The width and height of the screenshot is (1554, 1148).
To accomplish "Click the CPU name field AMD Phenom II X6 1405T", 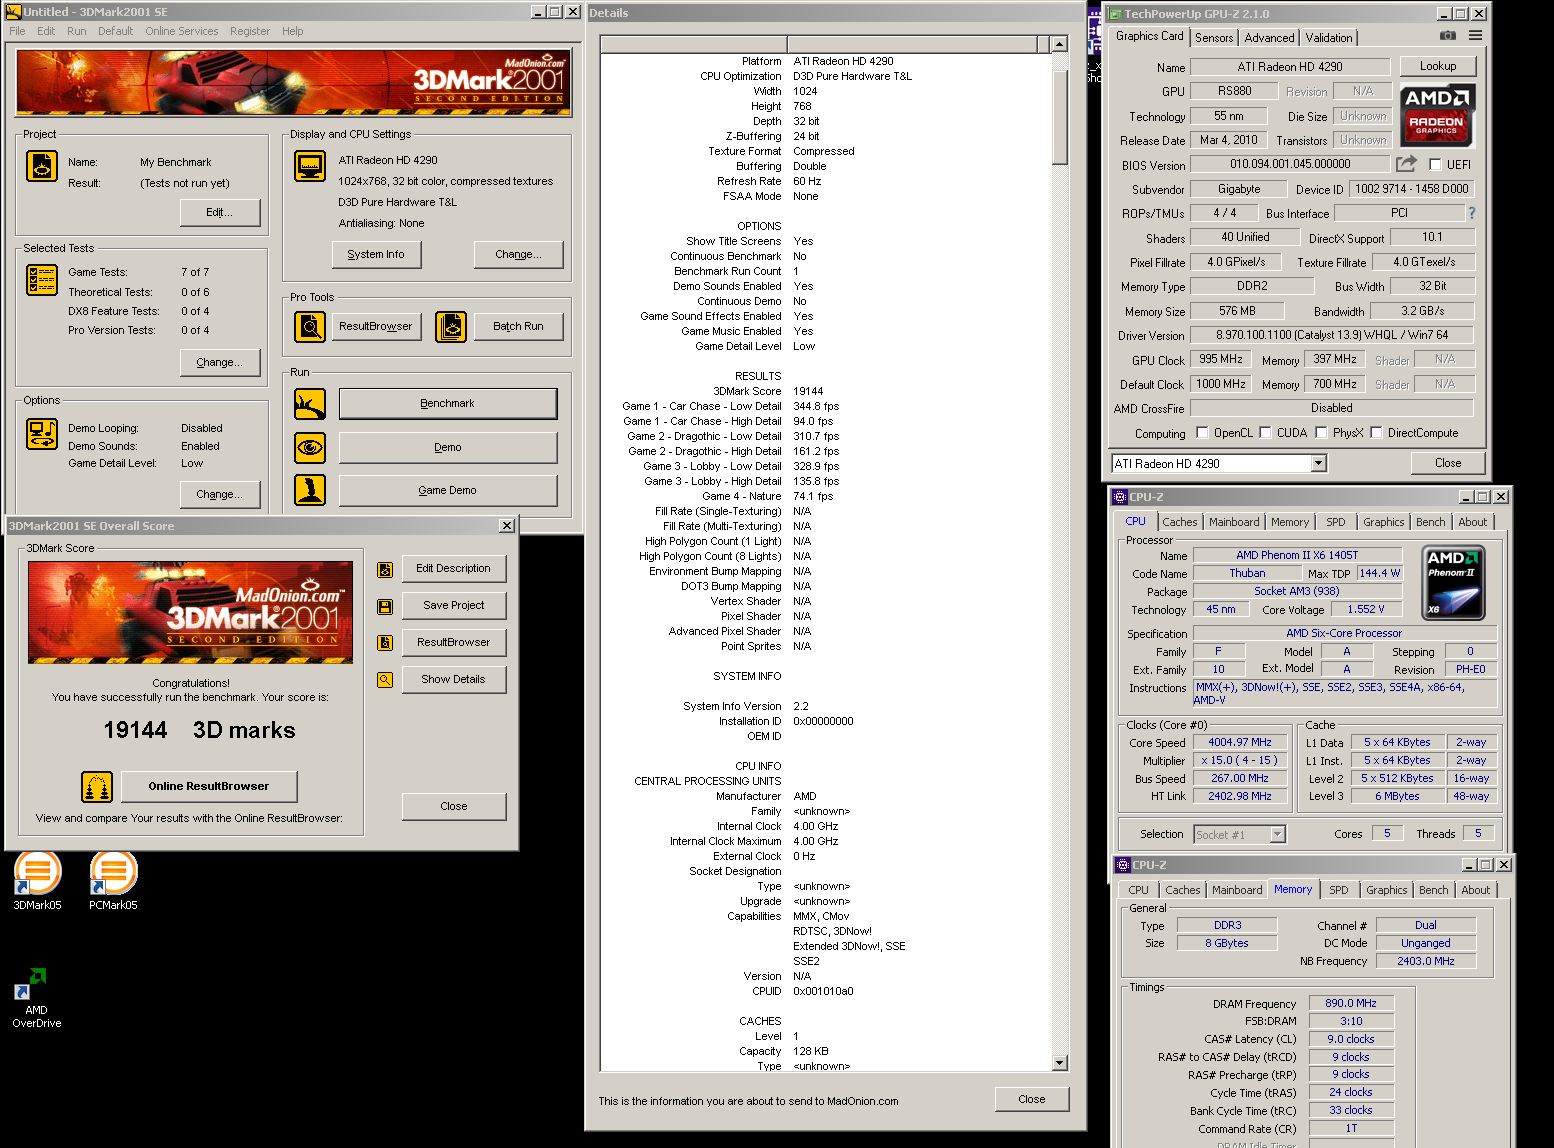I will (x=1297, y=555).
